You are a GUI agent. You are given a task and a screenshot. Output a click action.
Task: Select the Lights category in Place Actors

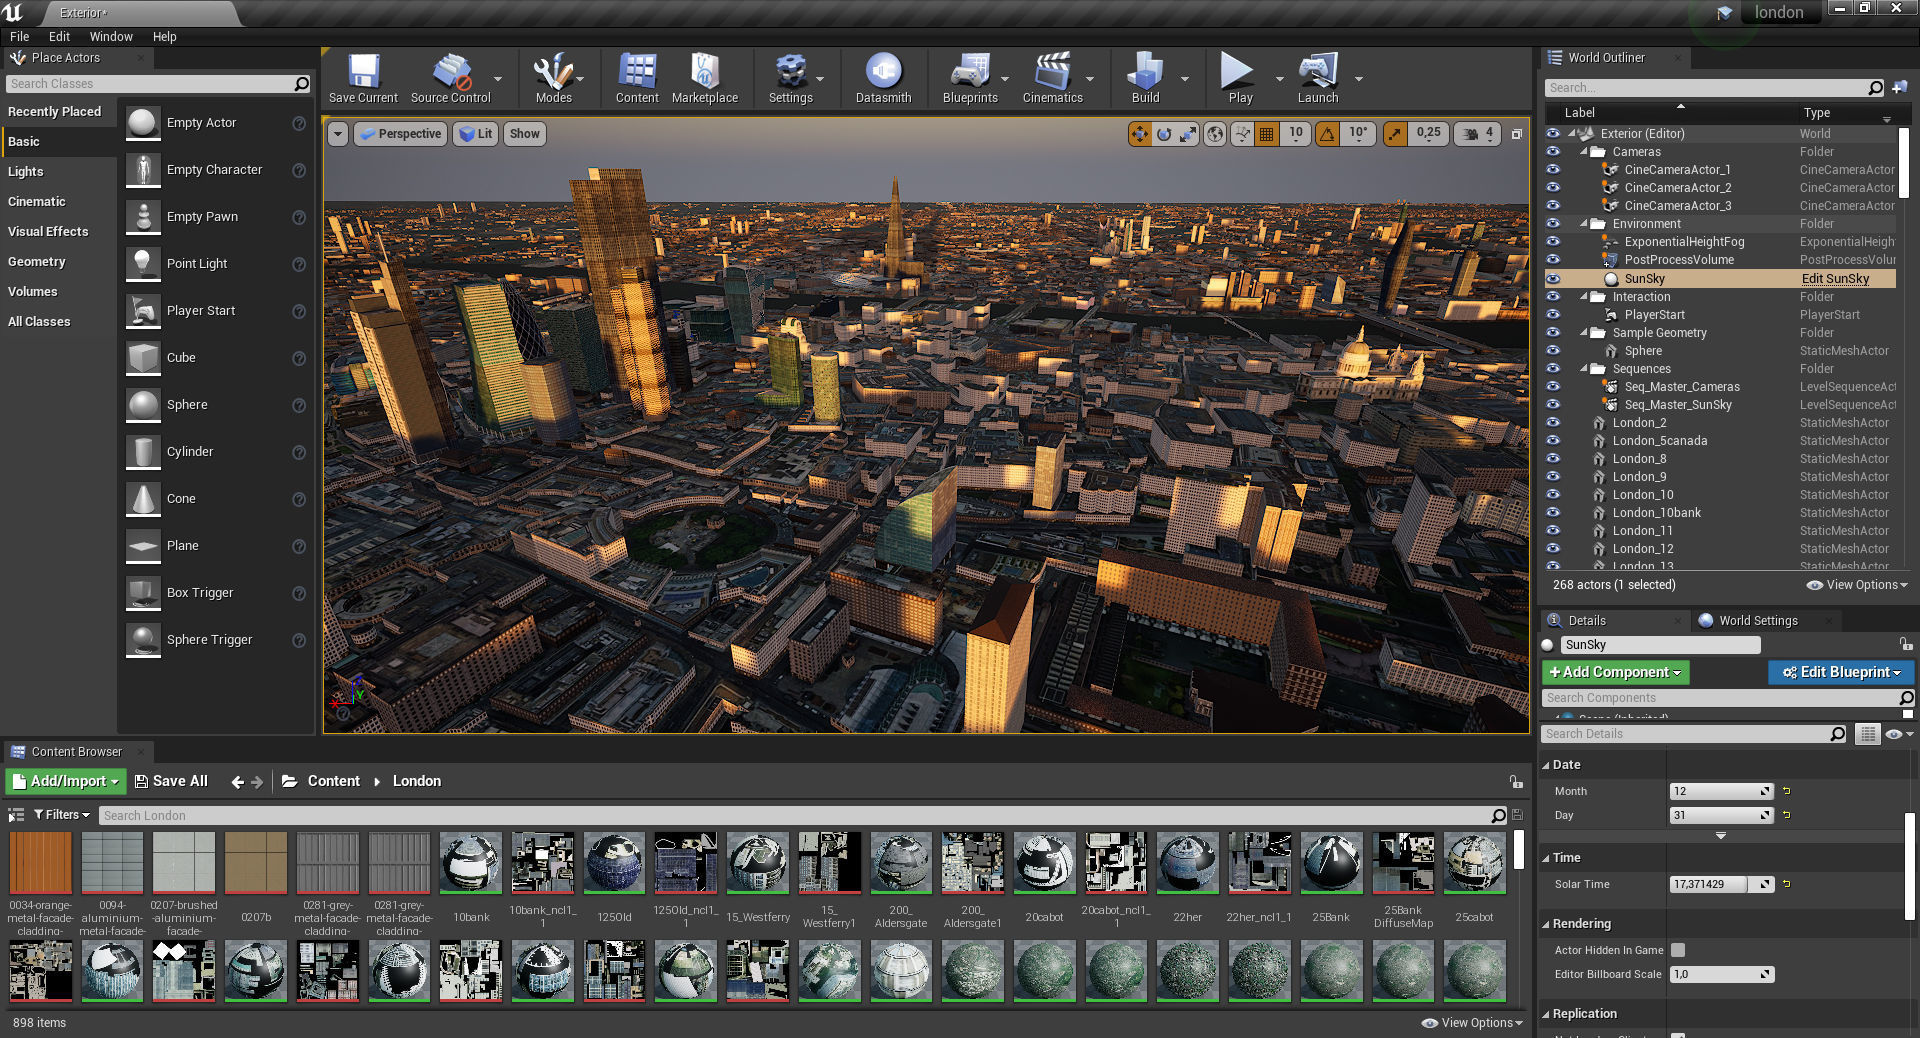coord(26,172)
